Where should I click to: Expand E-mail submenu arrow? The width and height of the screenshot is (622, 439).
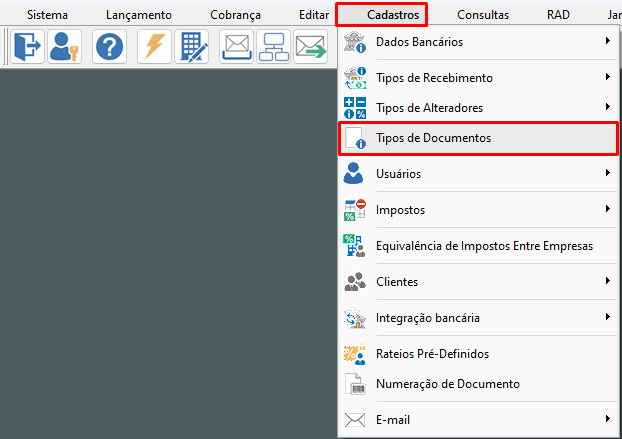pyautogui.click(x=608, y=419)
